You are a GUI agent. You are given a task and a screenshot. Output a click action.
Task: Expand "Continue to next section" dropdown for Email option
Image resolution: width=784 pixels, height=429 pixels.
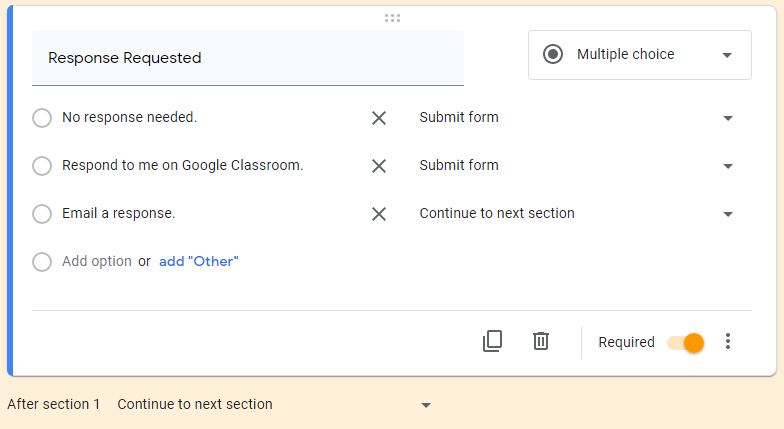(727, 214)
